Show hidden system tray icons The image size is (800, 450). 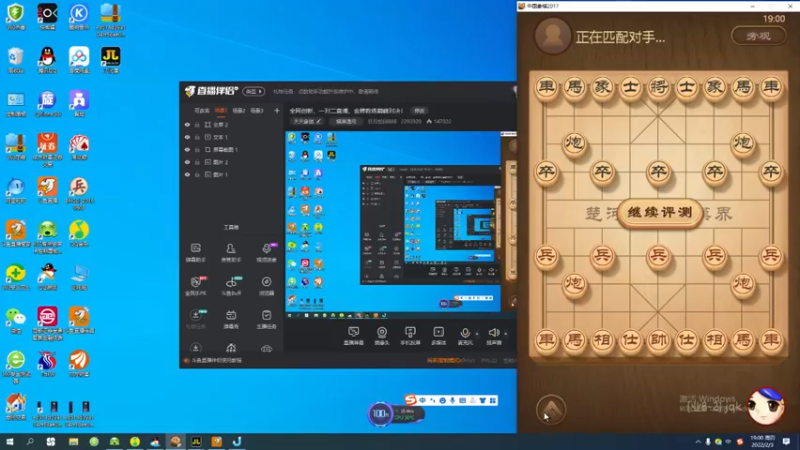pyautogui.click(x=697, y=441)
